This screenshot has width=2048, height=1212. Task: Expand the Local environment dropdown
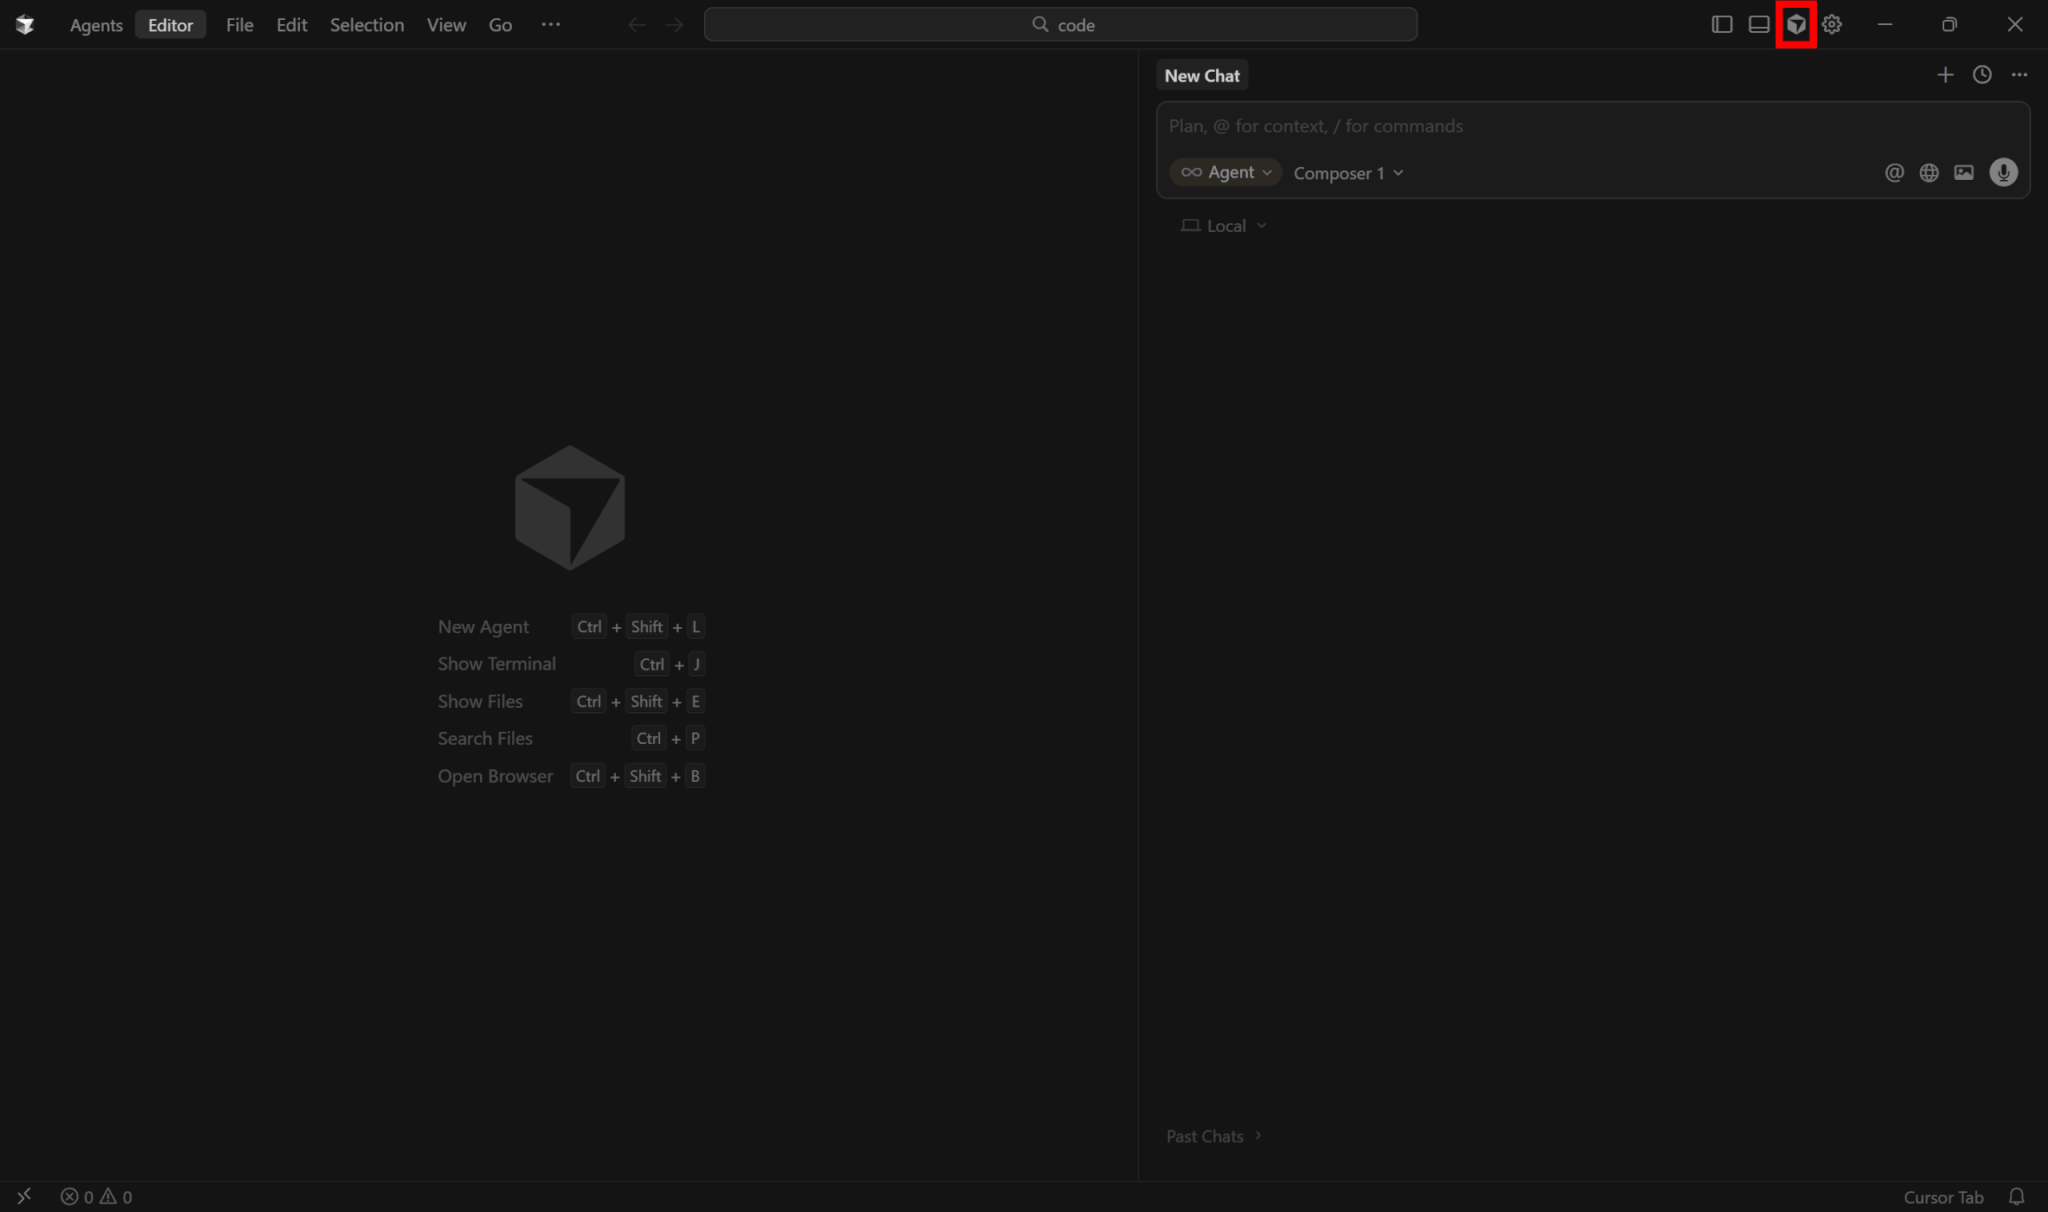[x=1225, y=226]
